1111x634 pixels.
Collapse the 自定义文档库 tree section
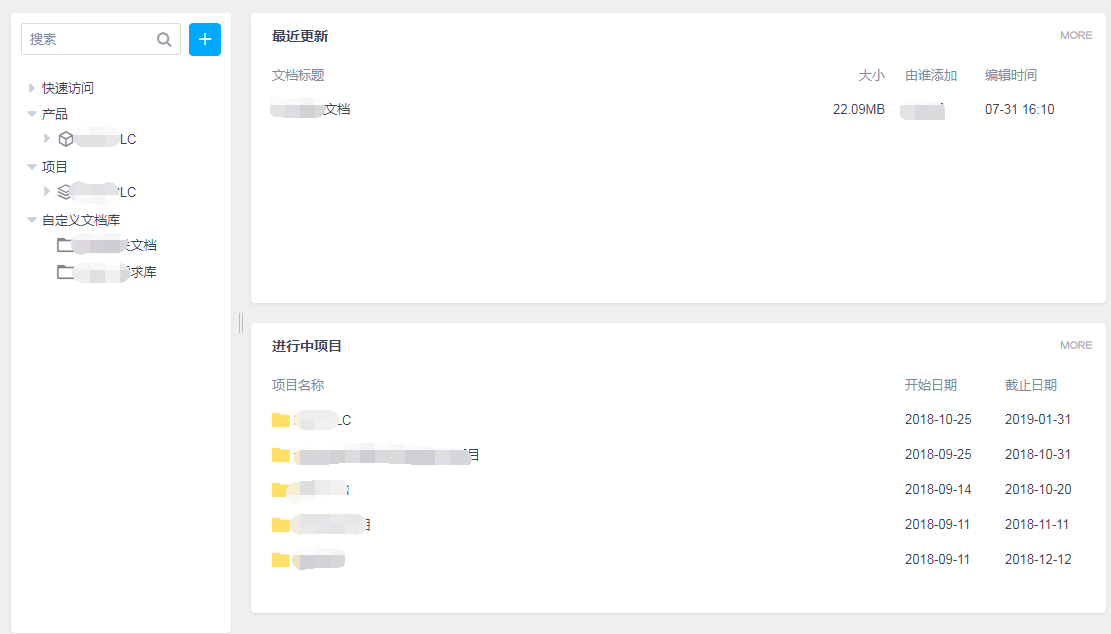click(32, 220)
